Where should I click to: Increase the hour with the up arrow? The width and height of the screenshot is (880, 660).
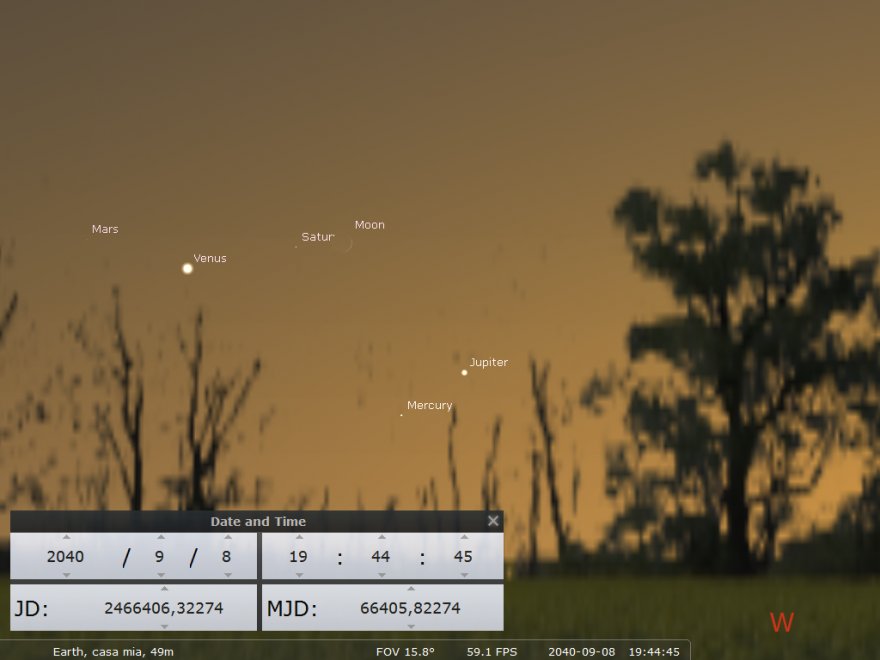pyautogui.click(x=299, y=538)
